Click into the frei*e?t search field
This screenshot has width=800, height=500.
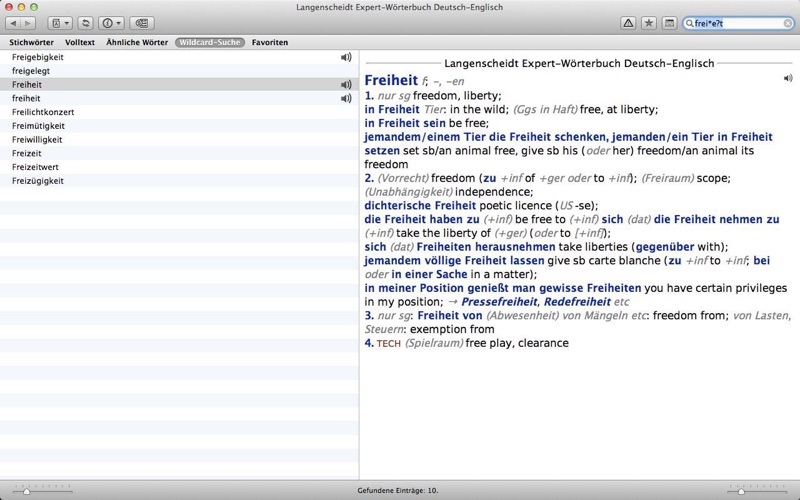pos(737,23)
